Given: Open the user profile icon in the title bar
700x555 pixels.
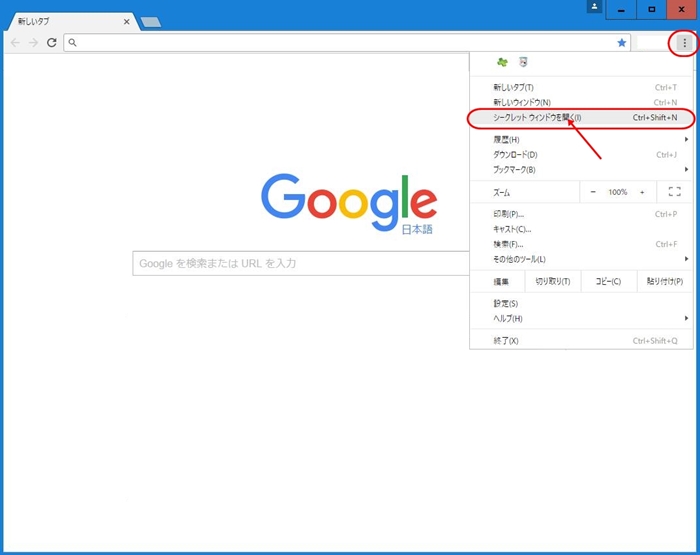Looking at the screenshot, I should tap(594, 7).
